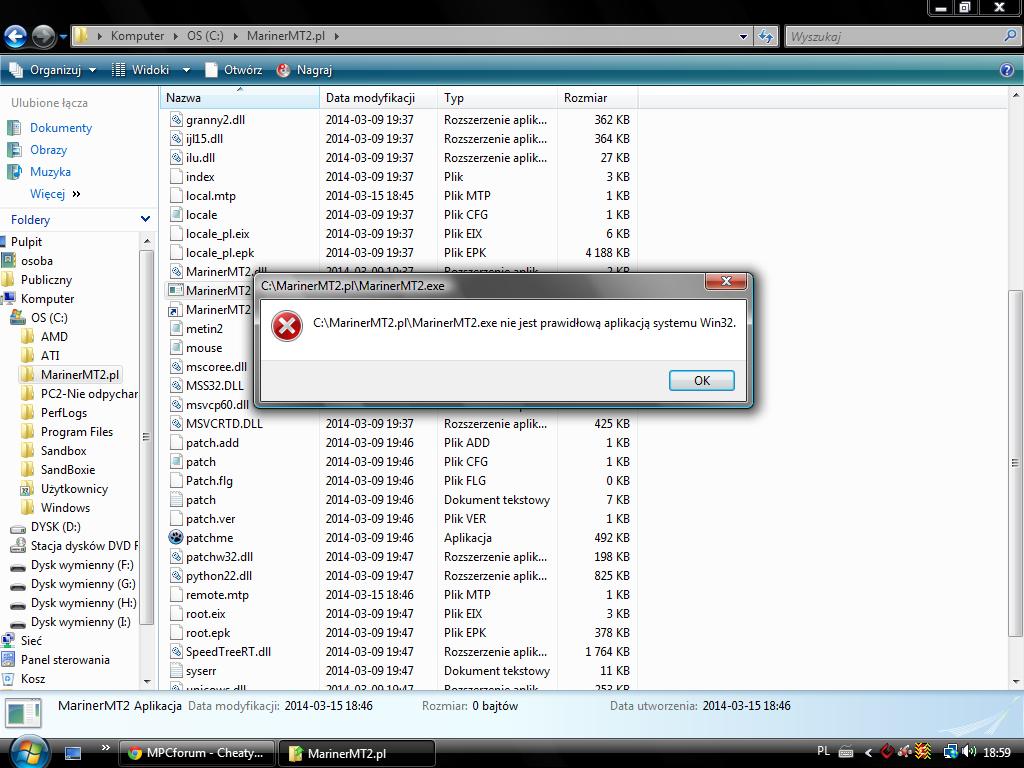Click folder tree scrollbar down arrow
The image size is (1024, 768).
click(x=147, y=682)
